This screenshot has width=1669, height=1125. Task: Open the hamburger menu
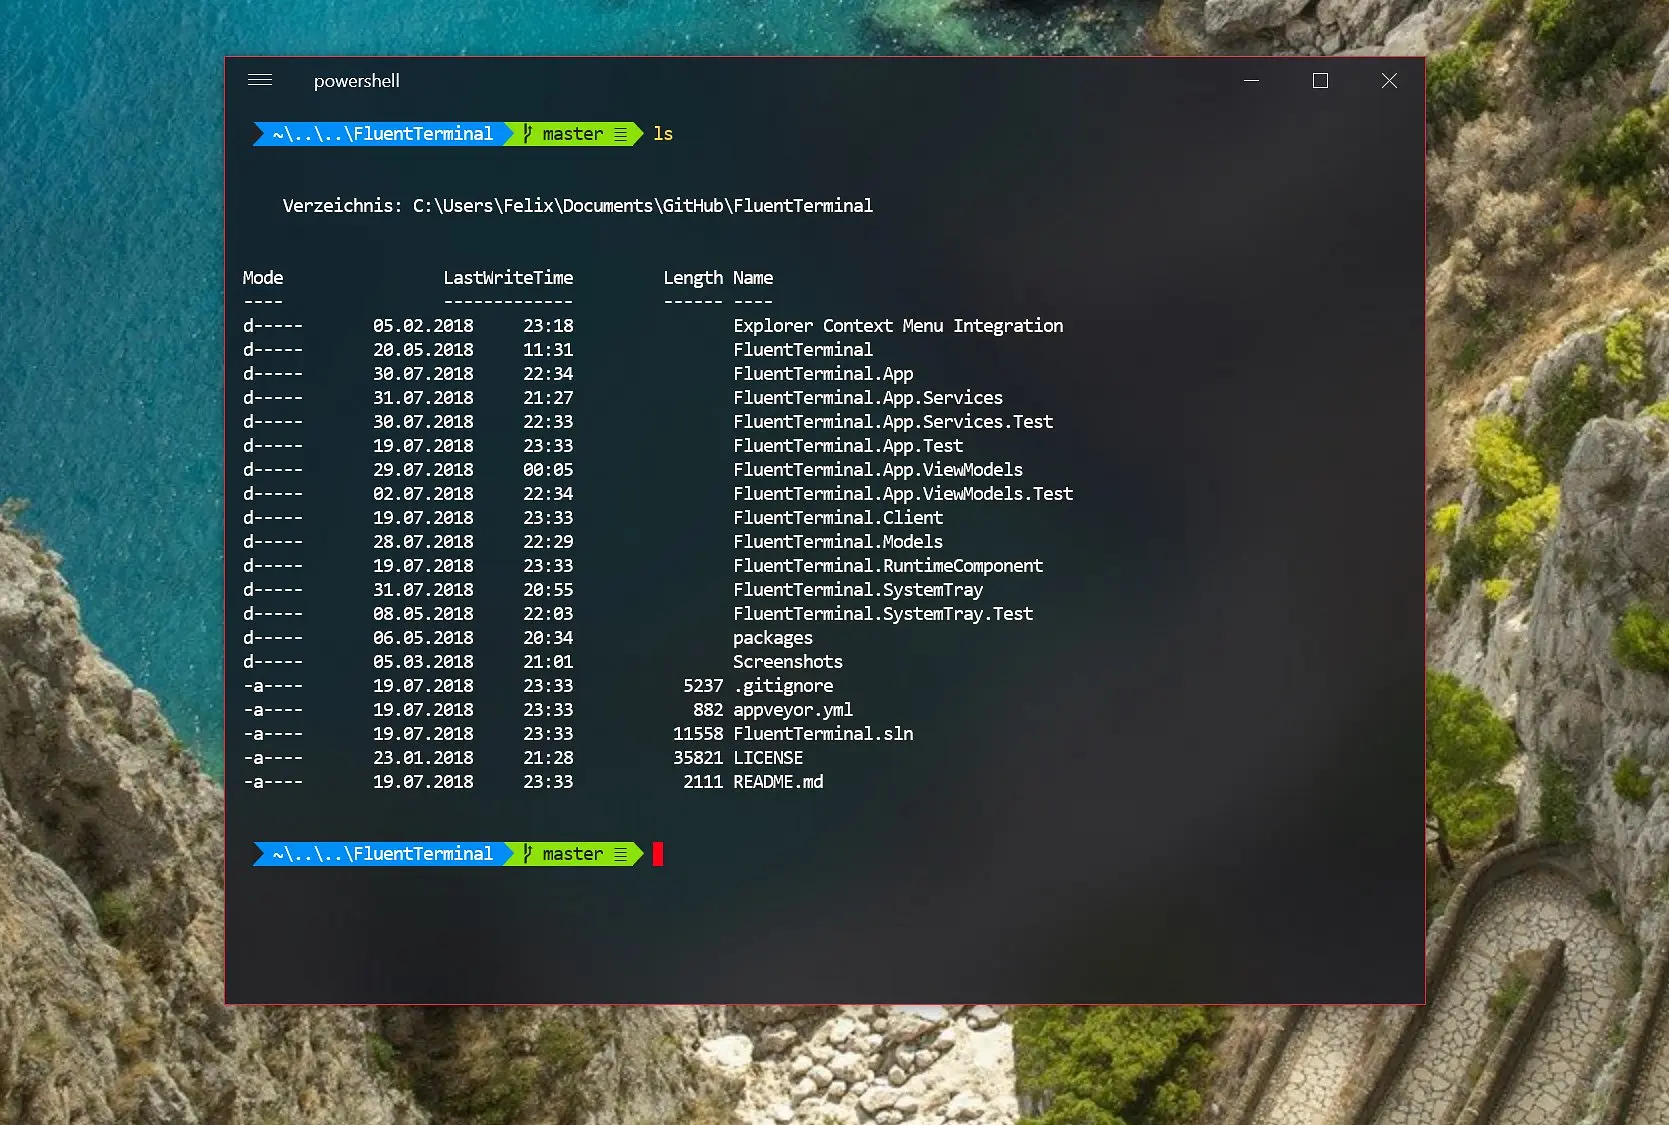tap(259, 80)
